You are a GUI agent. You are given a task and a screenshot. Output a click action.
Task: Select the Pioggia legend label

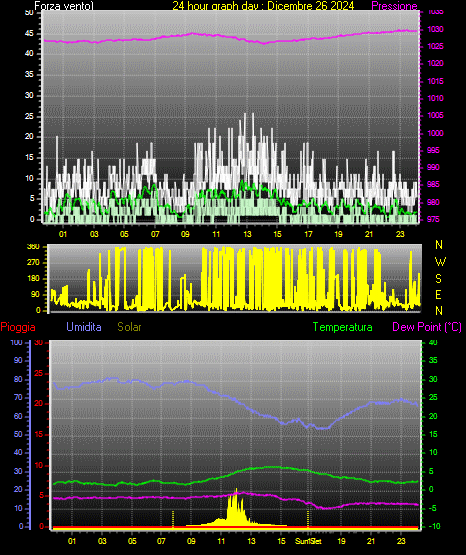tap(18, 327)
